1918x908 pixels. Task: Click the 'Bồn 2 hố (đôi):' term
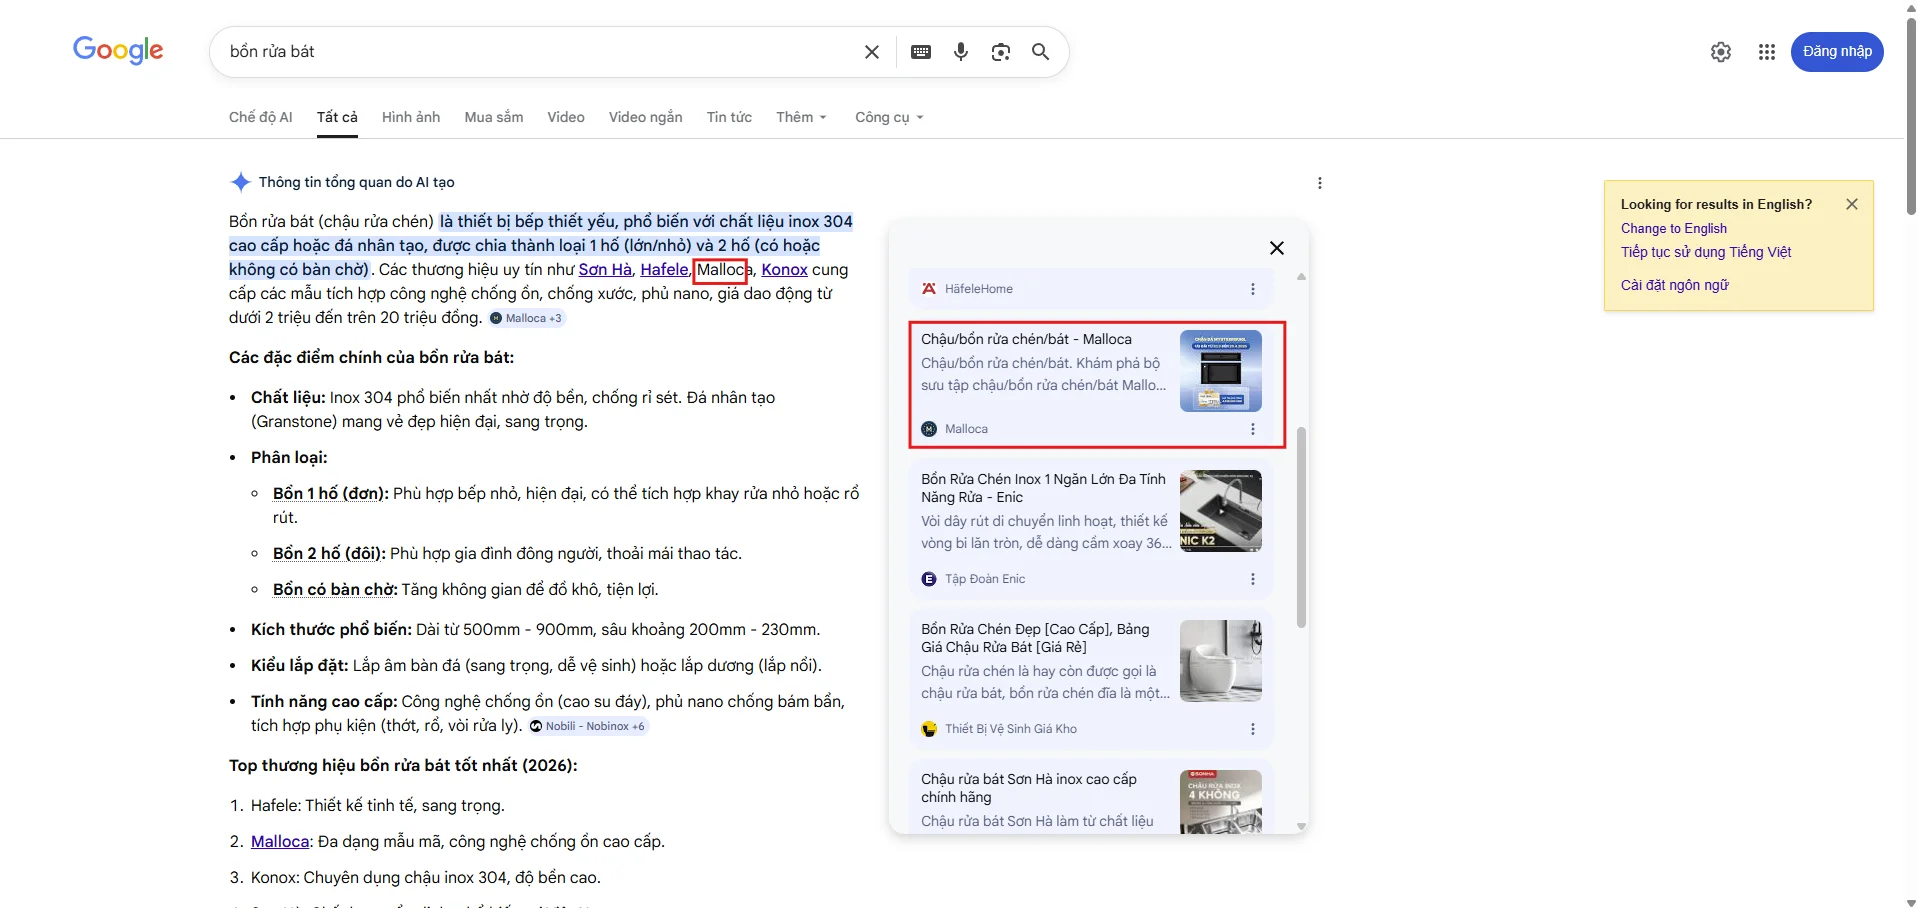point(329,553)
